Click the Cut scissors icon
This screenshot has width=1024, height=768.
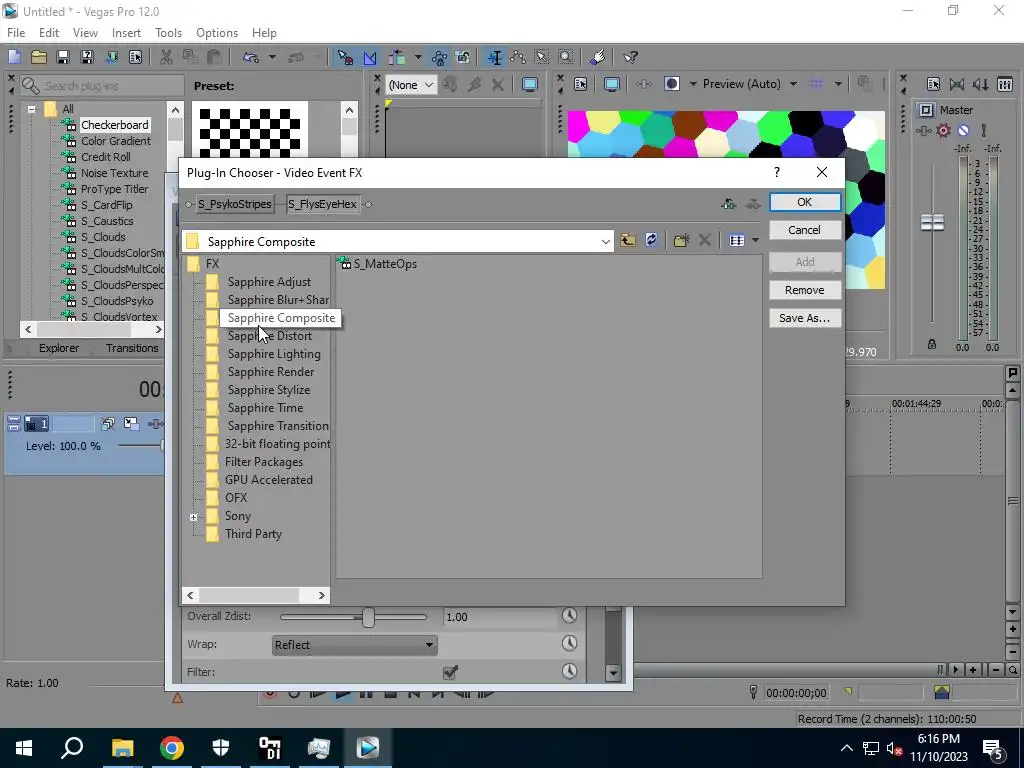(166, 57)
